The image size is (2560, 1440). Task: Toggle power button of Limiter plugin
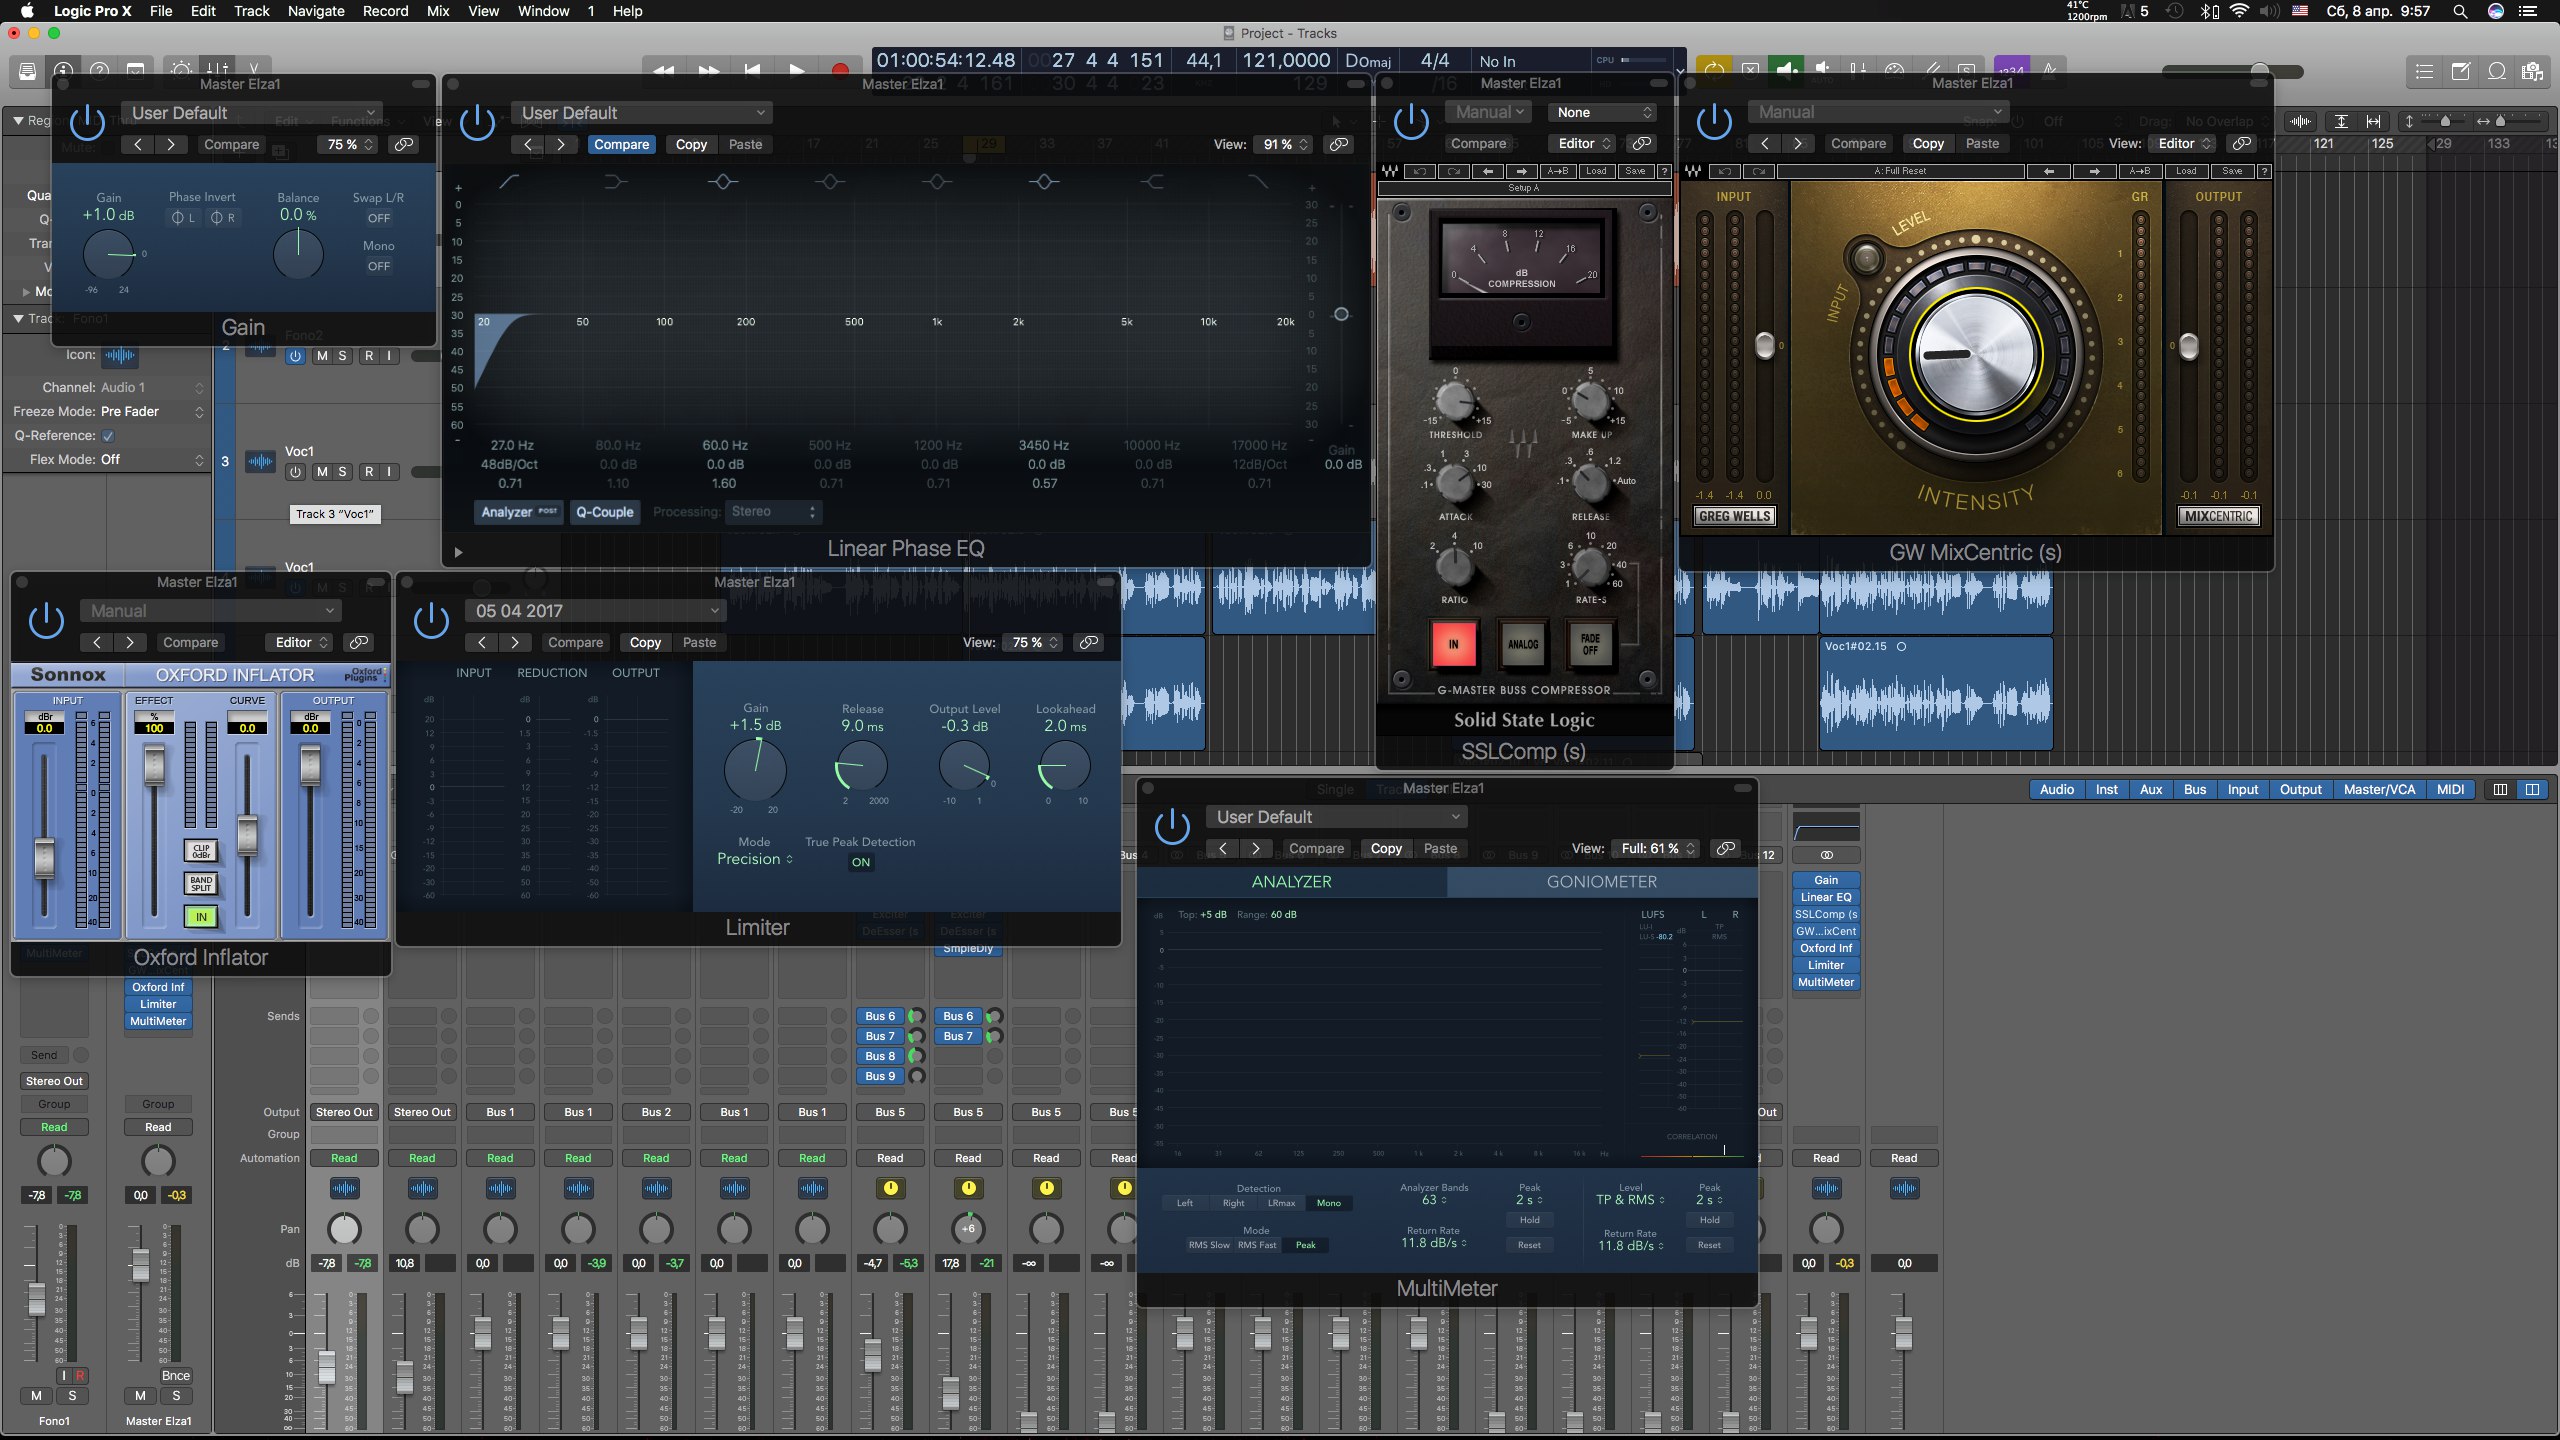click(431, 621)
